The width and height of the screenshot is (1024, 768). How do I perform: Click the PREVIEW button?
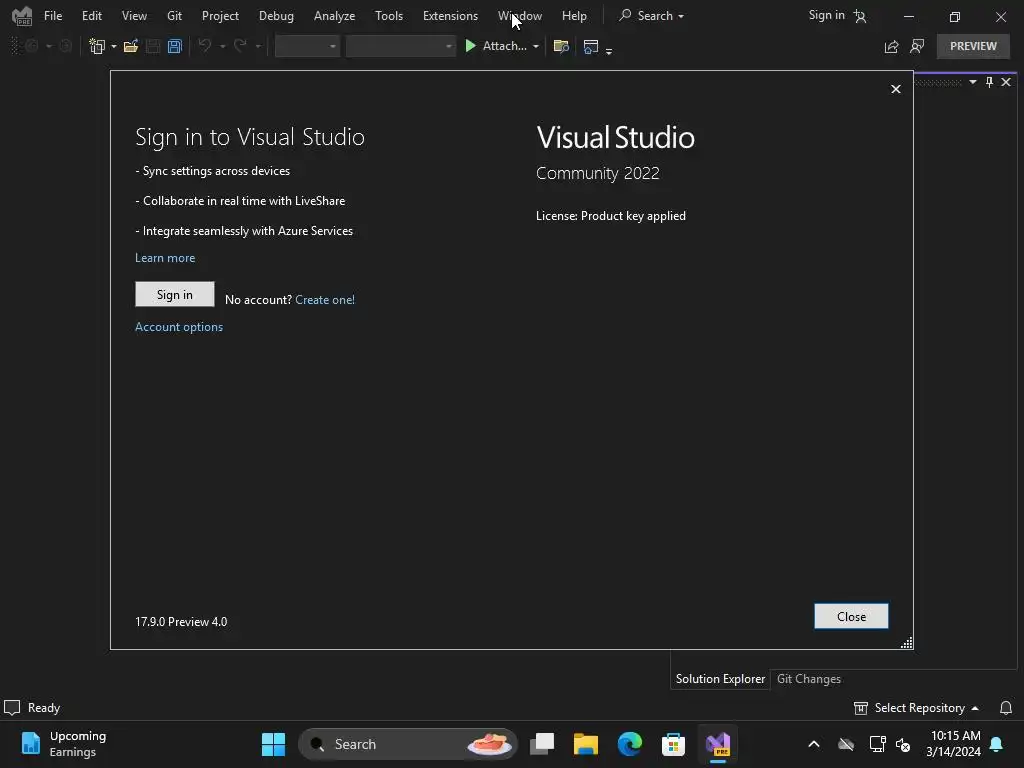tap(973, 46)
